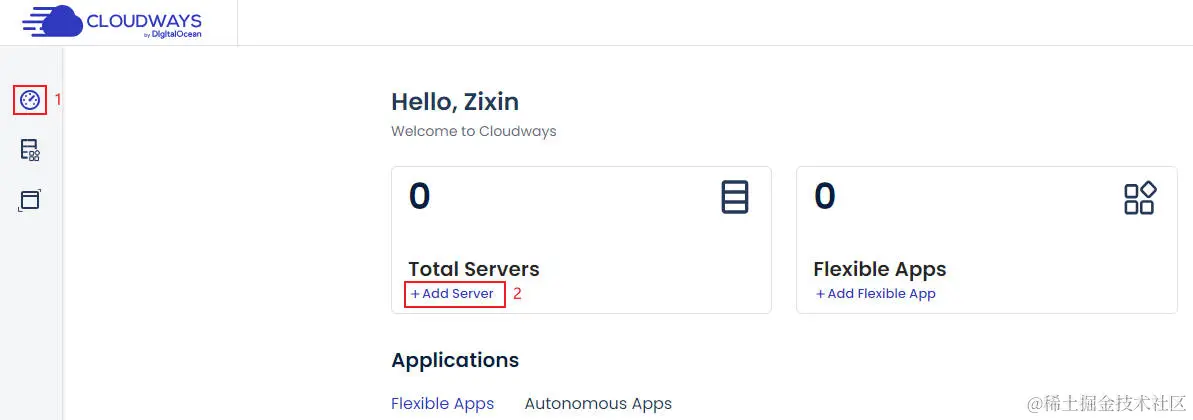This screenshot has height=420, width=1193.
Task: Switch to the Autonomous Apps tab
Action: coord(598,403)
